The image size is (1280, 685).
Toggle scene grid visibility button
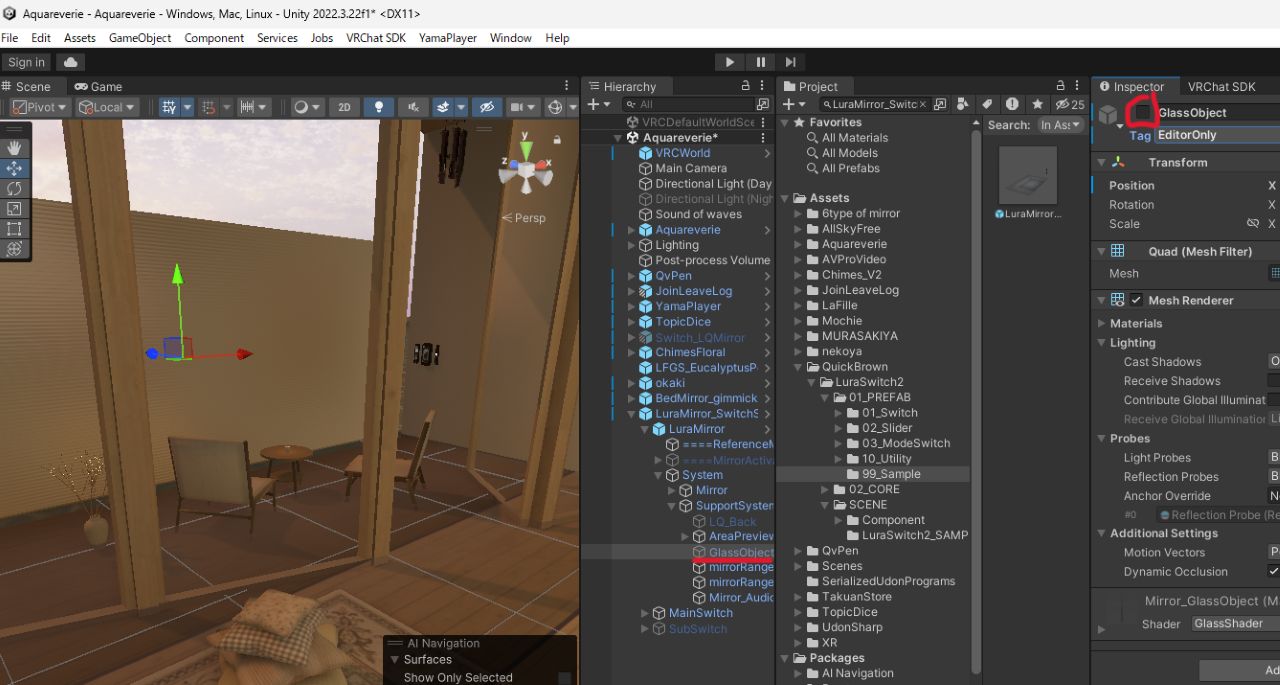tap(169, 107)
